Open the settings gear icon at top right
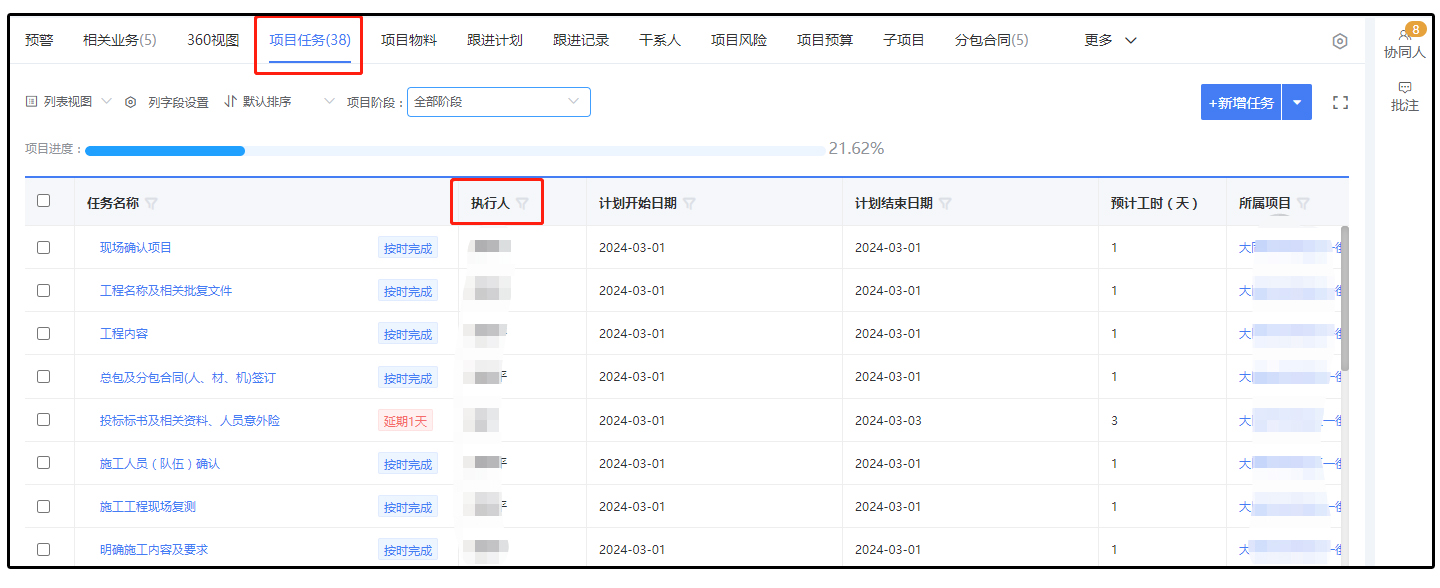Image resolution: width=1440 pixels, height=588 pixels. pos(1339,41)
